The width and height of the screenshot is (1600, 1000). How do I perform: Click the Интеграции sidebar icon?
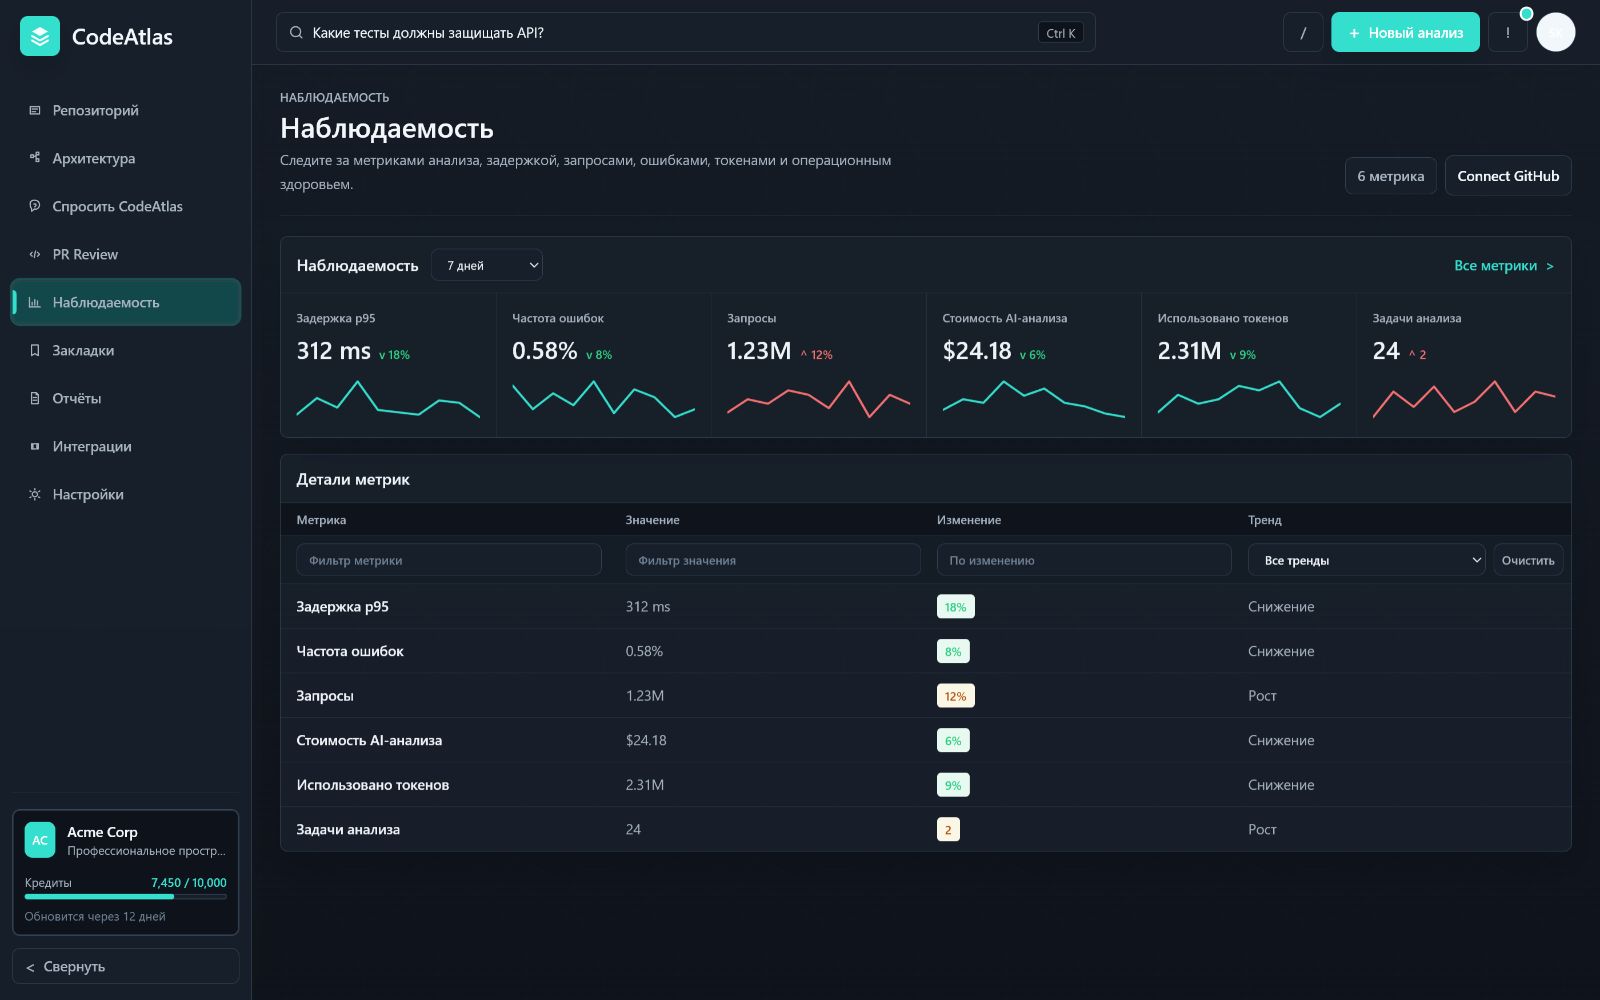tap(35, 446)
